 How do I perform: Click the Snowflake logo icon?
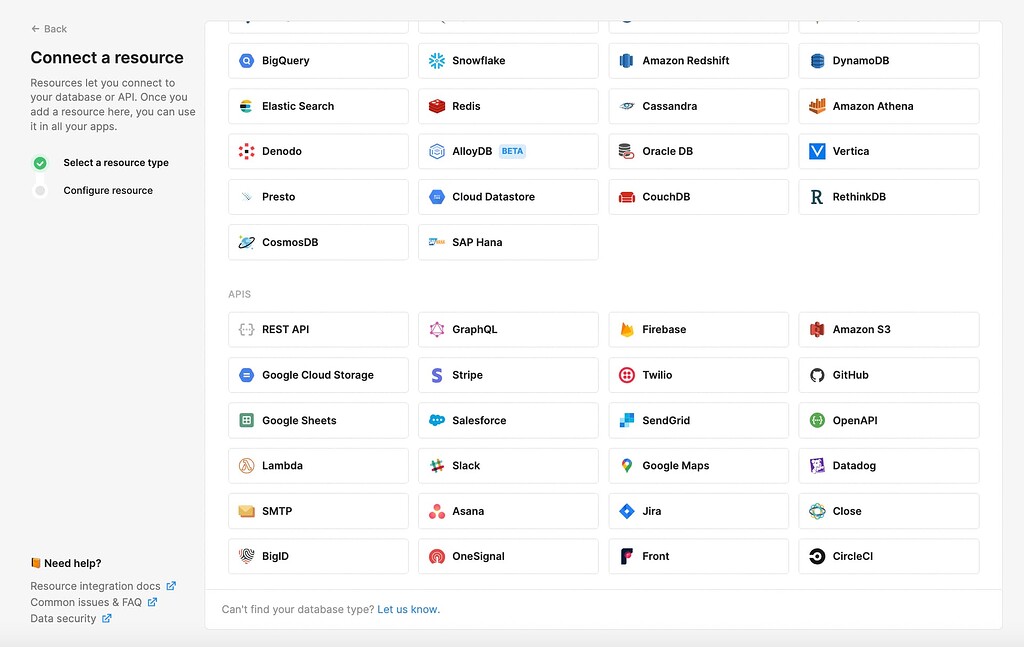(x=436, y=61)
